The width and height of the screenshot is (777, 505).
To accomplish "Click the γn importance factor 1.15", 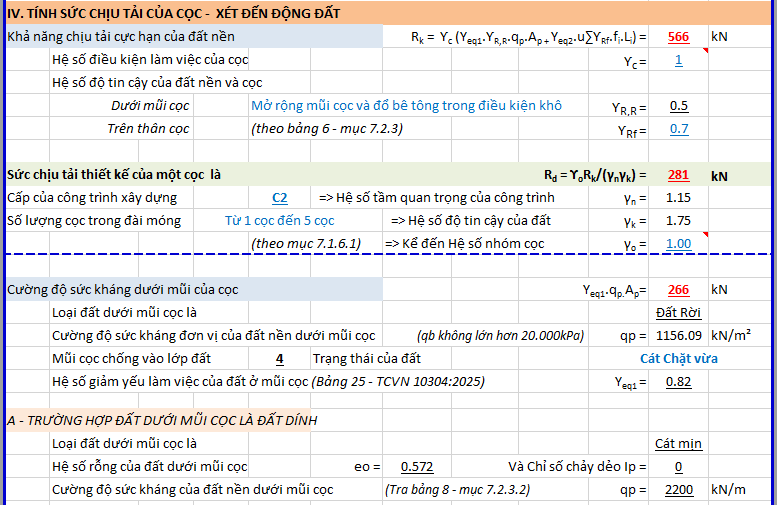I will tap(678, 198).
